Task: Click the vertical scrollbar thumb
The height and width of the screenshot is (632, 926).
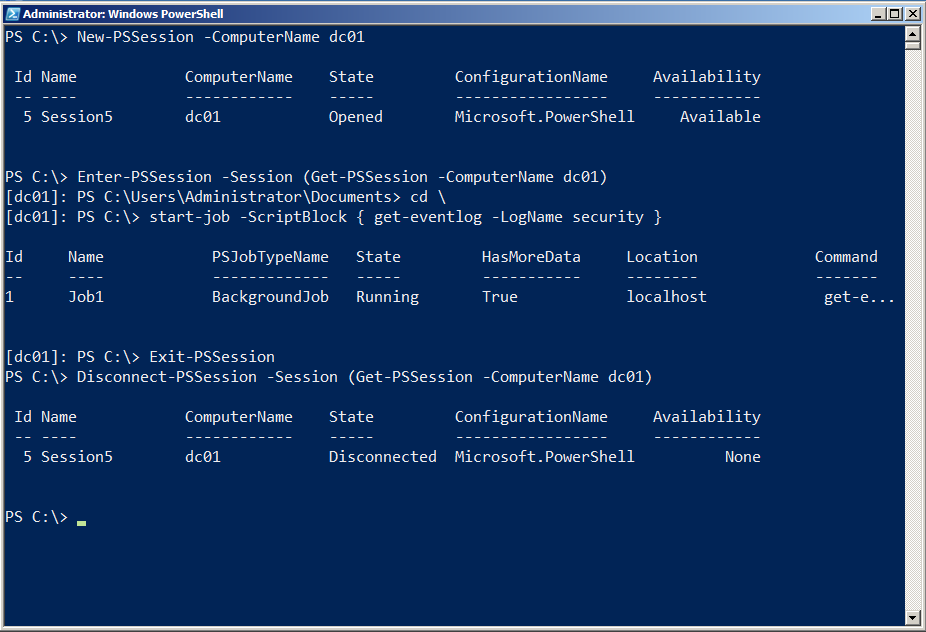Action: click(912, 46)
